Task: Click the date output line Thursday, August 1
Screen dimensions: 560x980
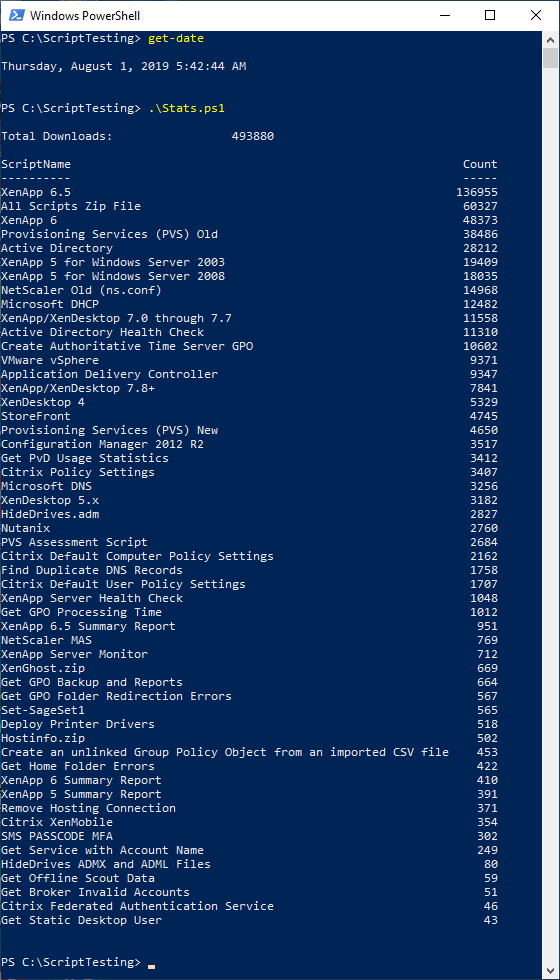Action: (124, 66)
